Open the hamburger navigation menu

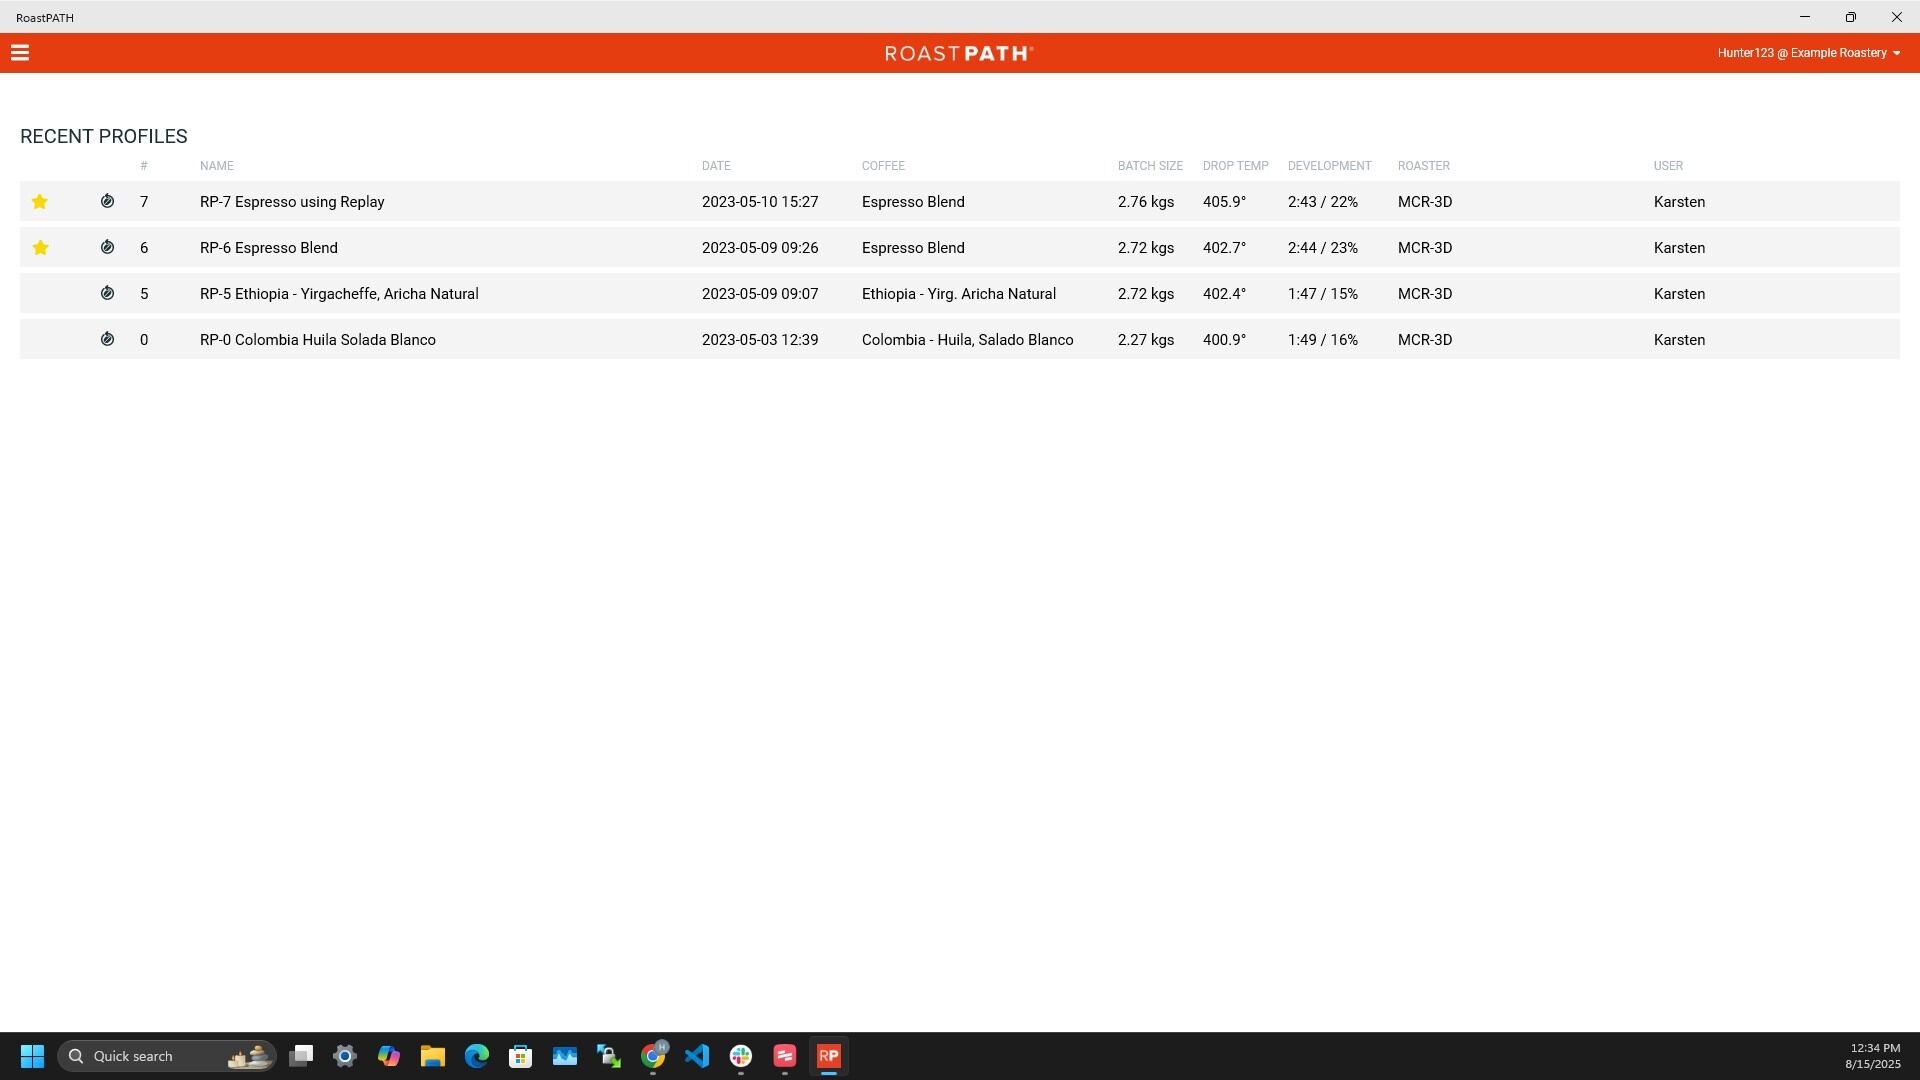(x=20, y=53)
